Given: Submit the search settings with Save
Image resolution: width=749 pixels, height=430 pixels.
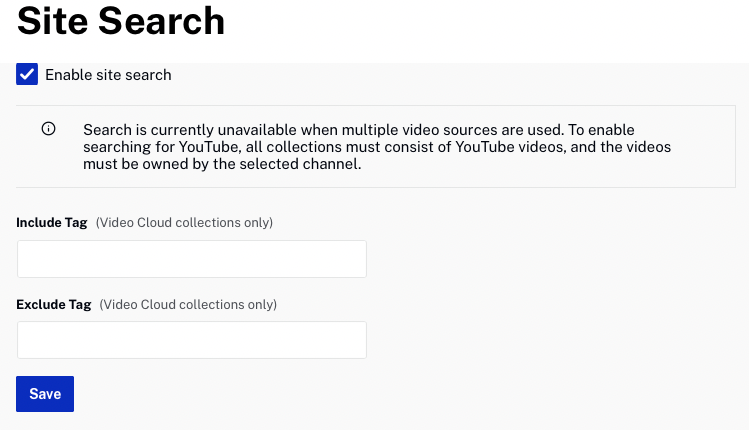Looking at the screenshot, I should coord(45,394).
